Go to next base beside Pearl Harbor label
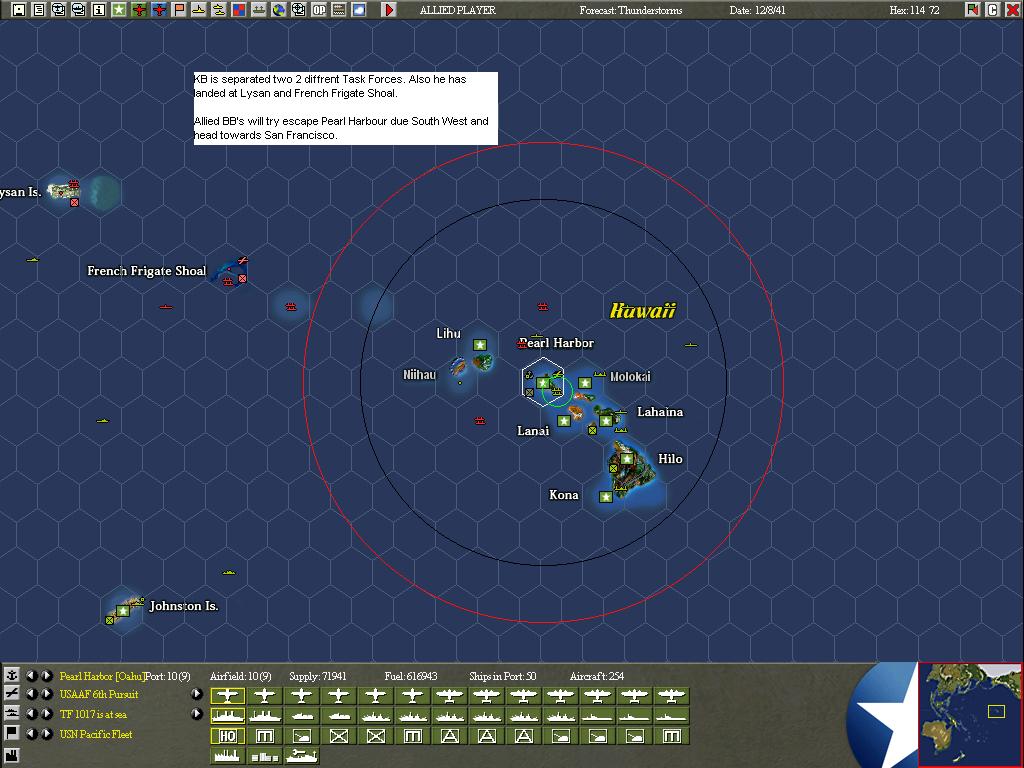Viewport: 1024px width, 768px height. click(x=46, y=675)
